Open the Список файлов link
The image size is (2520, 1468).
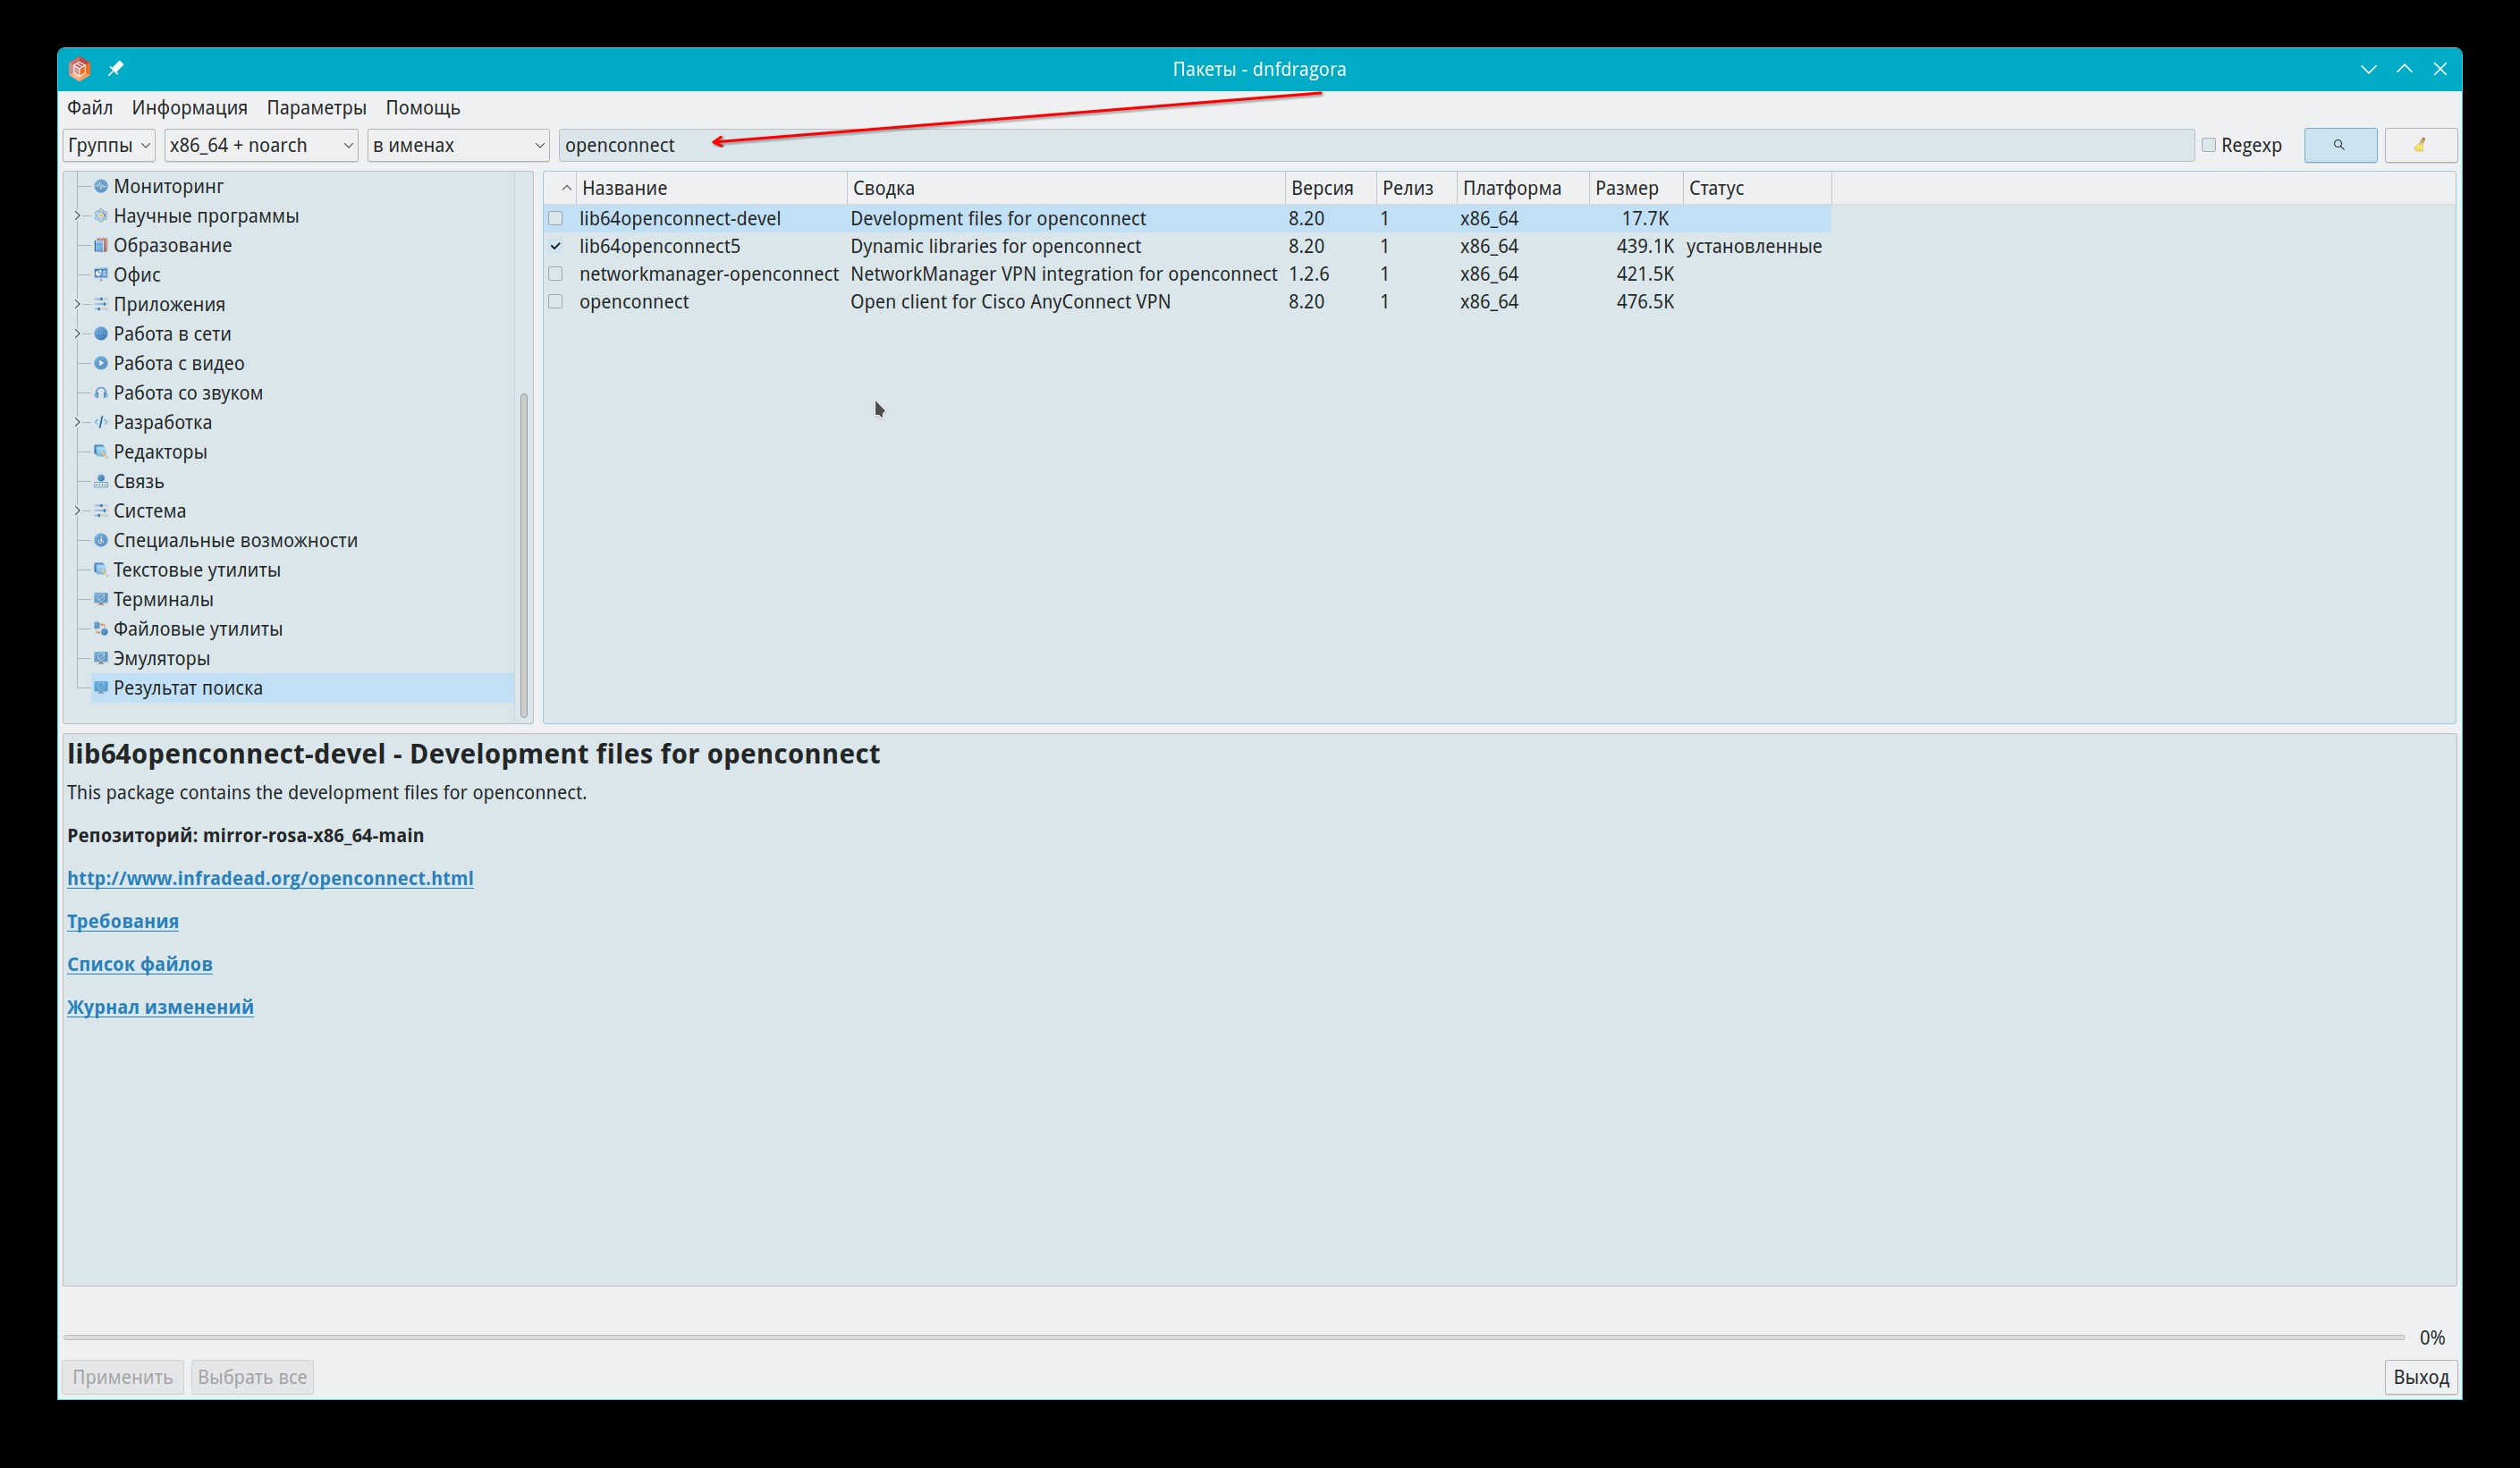tap(140, 964)
